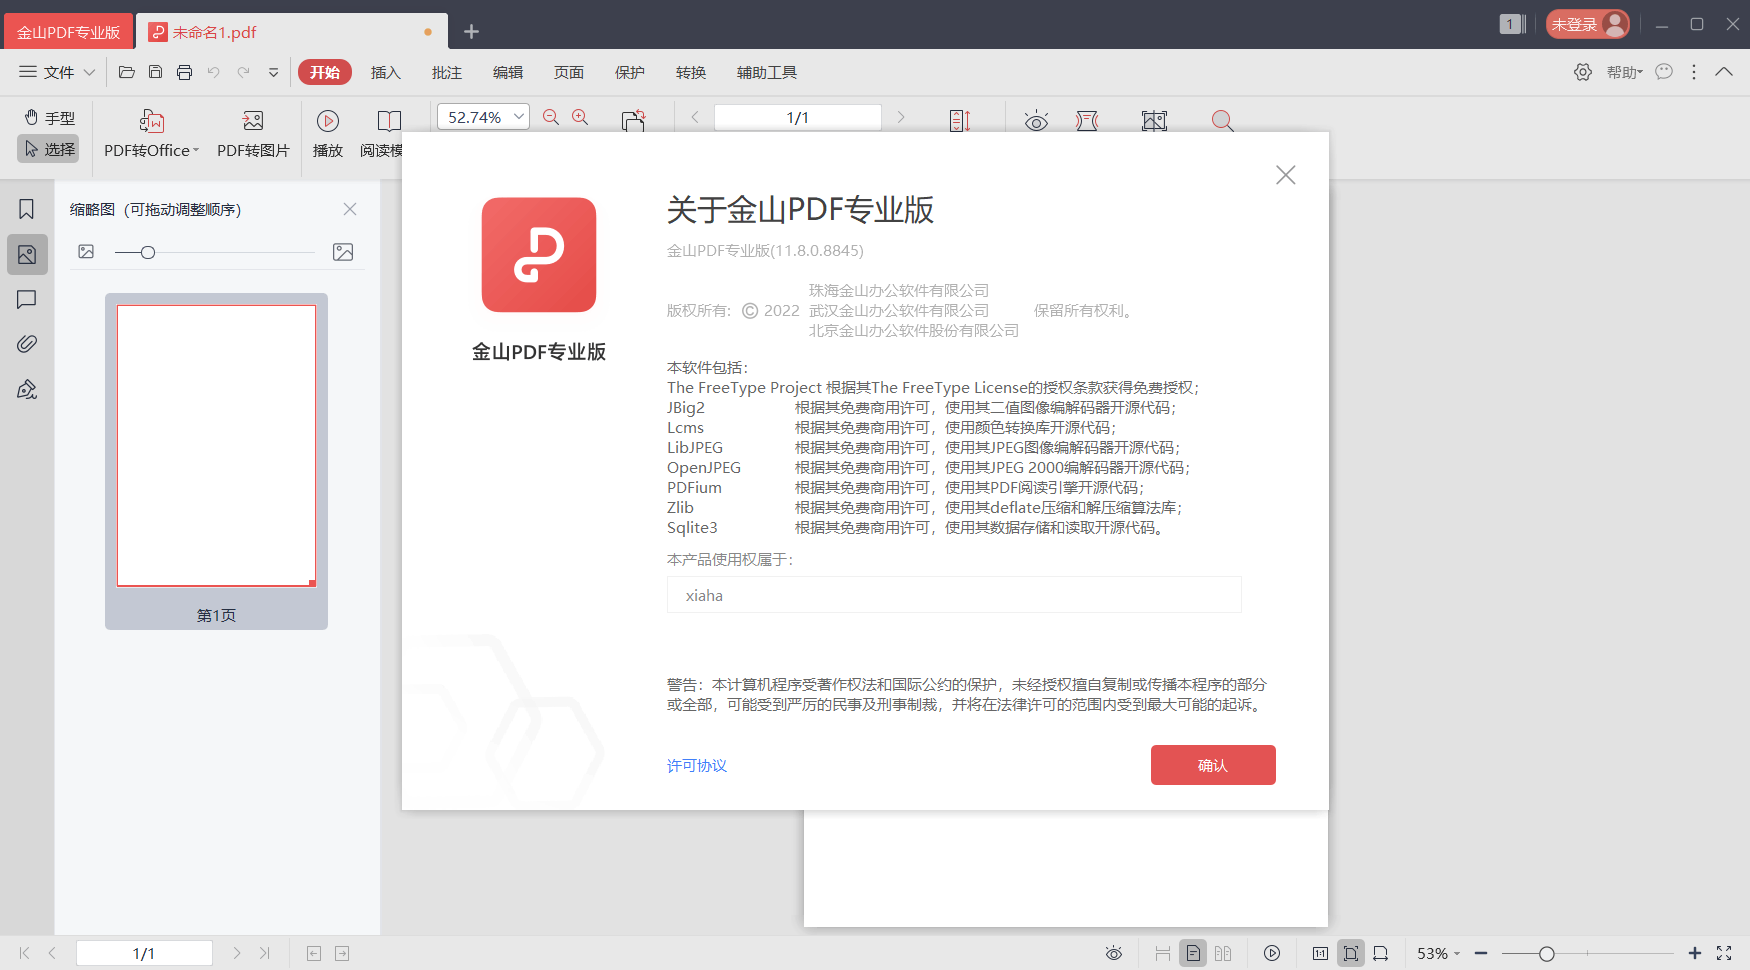Click the feedback chat bubble icon
Image resolution: width=1750 pixels, height=970 pixels.
tap(1664, 72)
